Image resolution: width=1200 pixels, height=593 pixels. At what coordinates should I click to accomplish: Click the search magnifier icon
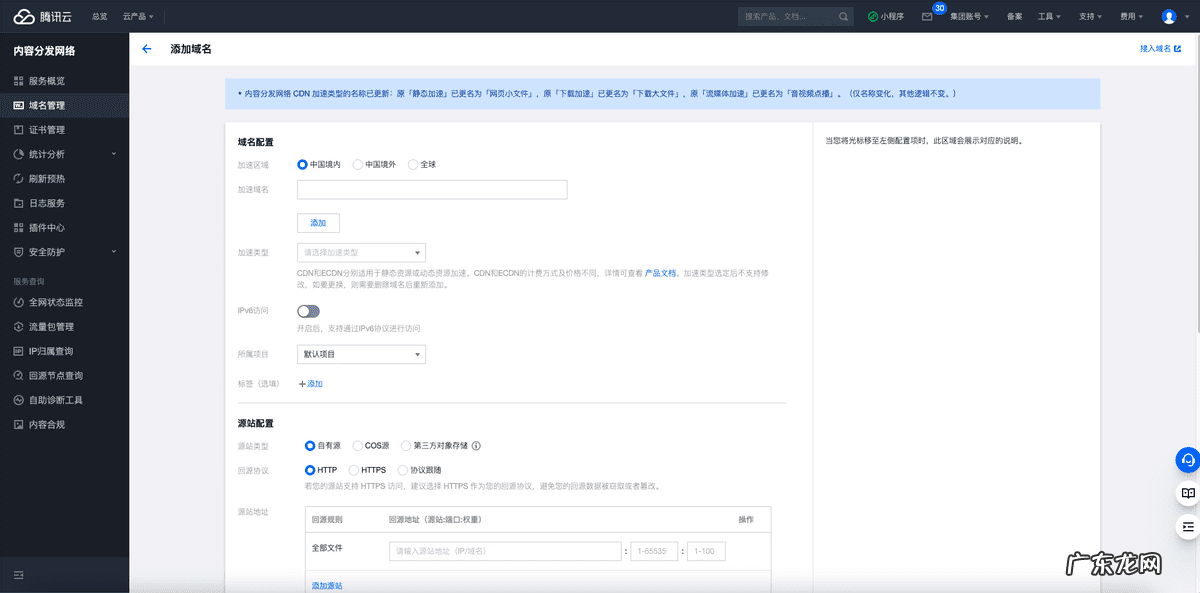pyautogui.click(x=844, y=17)
